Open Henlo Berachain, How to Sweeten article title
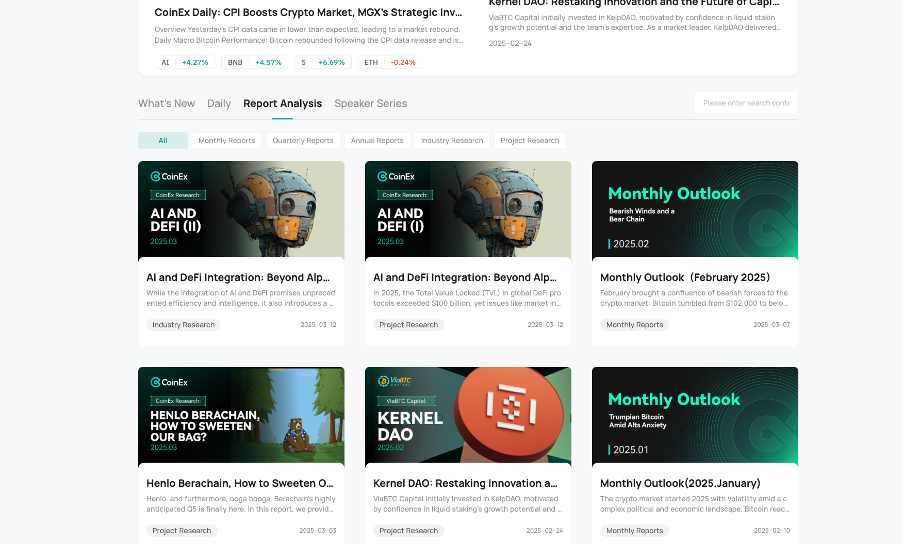Screen dimensions: 904x544 click(x=240, y=483)
